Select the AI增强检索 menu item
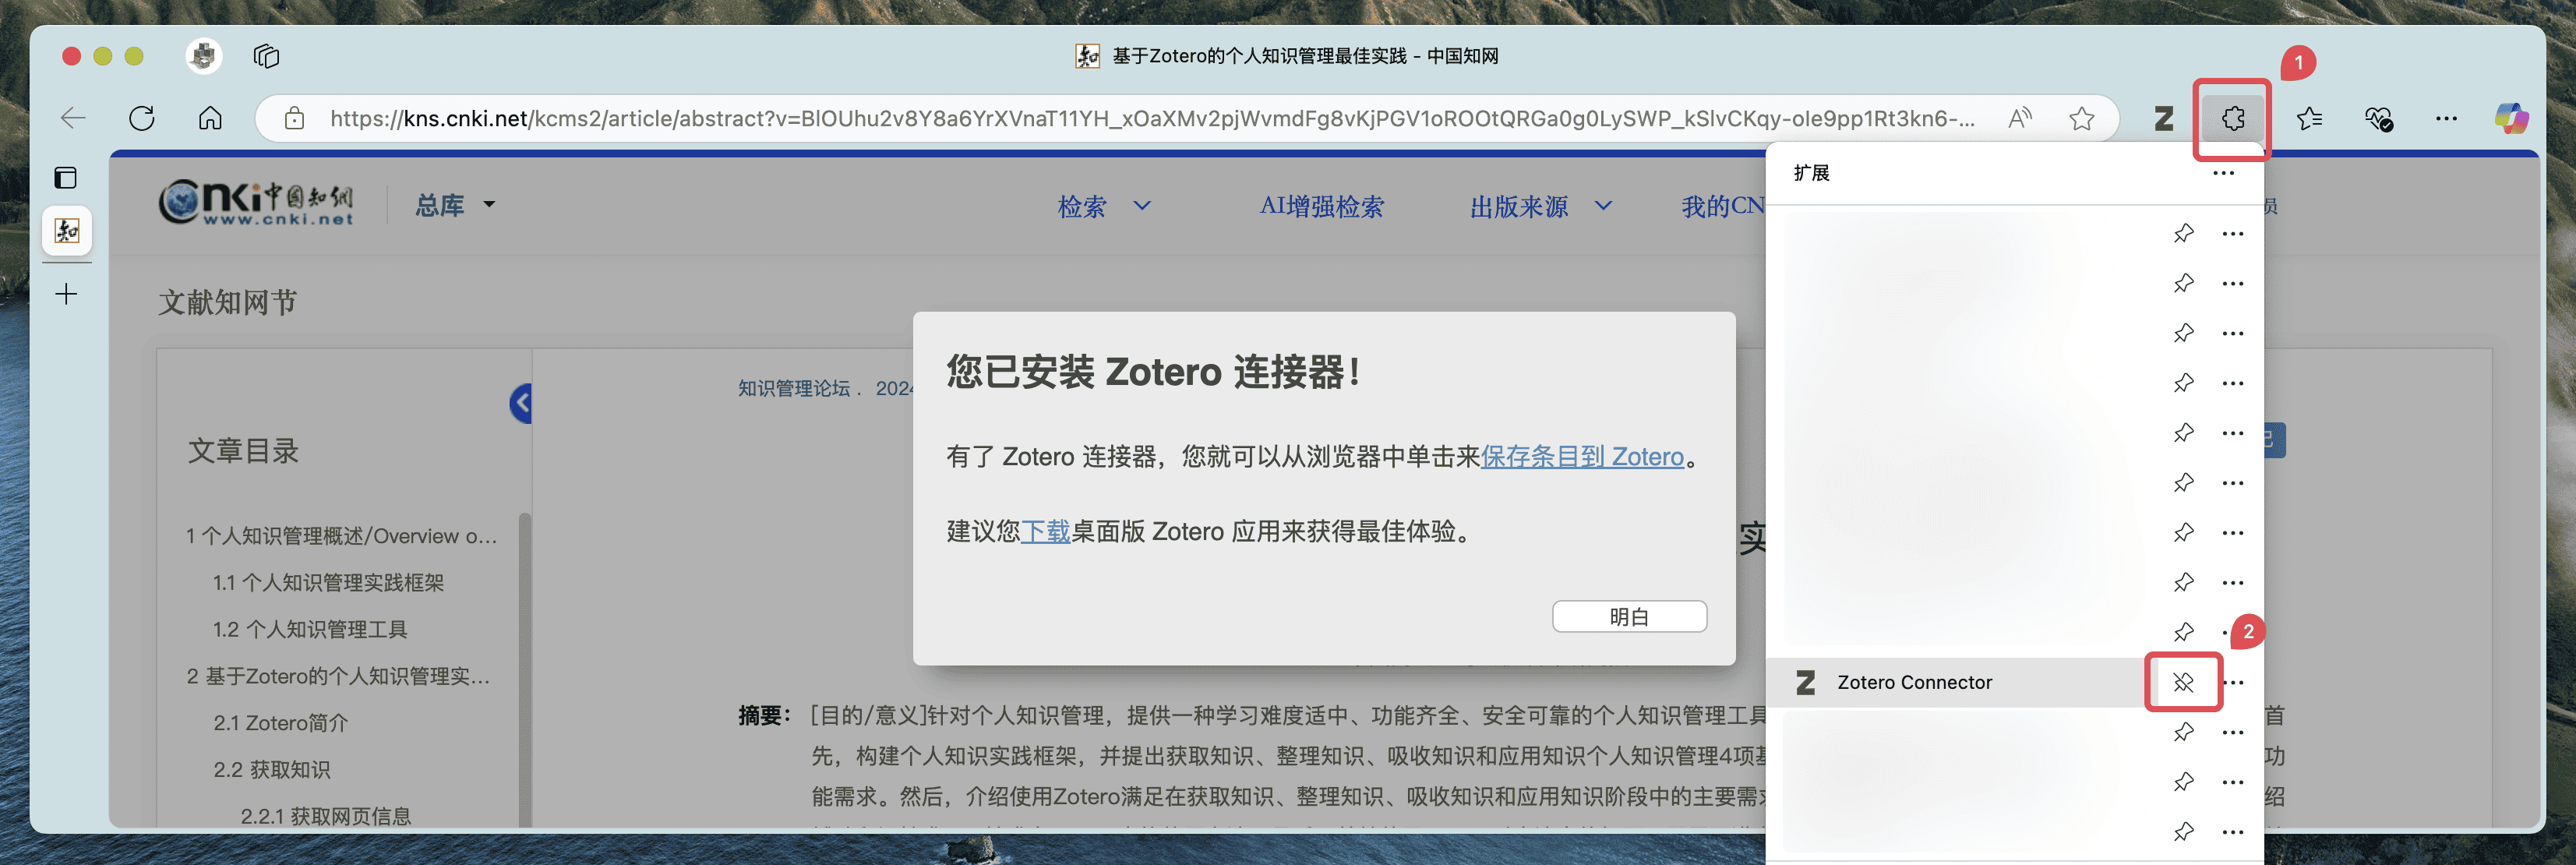The image size is (2576, 865). coord(1322,207)
